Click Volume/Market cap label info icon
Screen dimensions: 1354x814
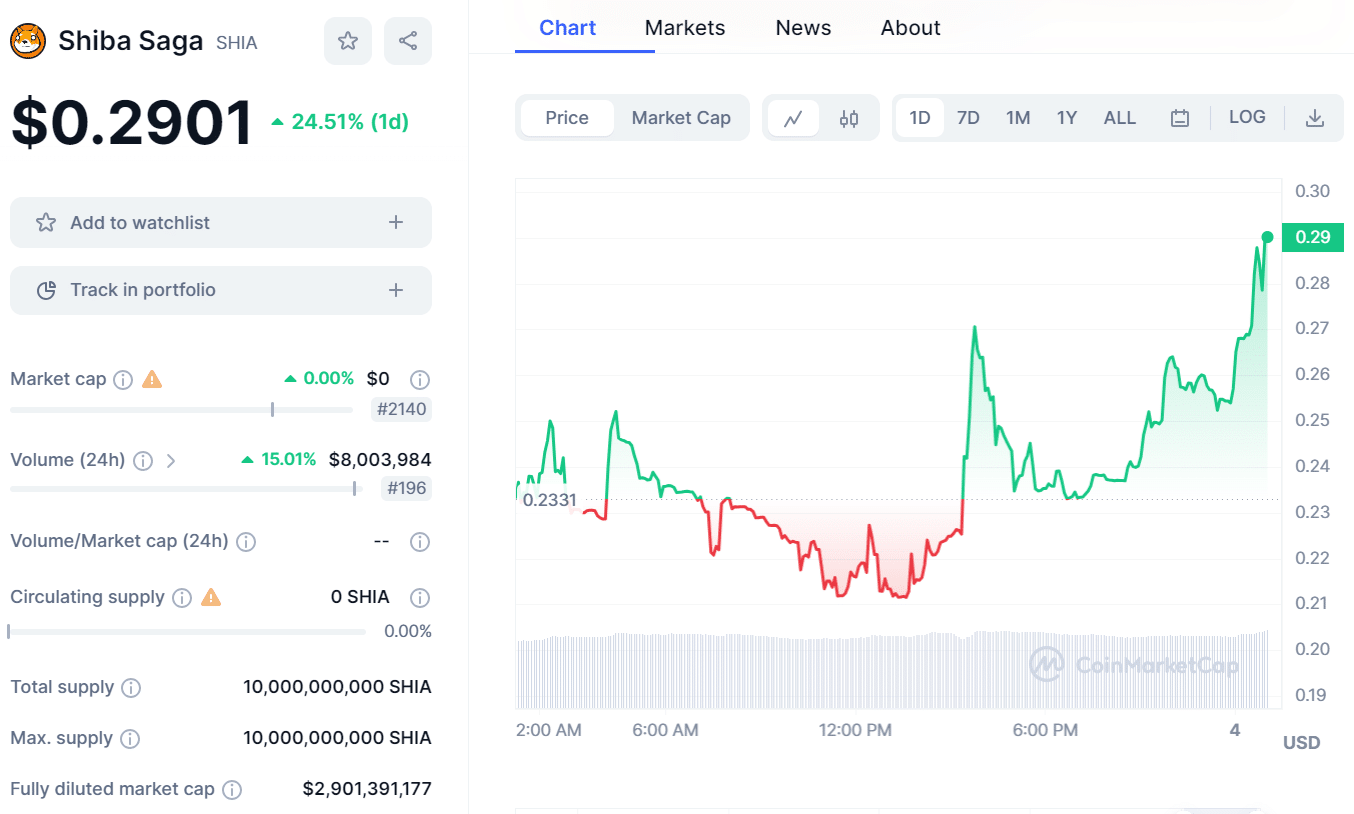246,542
